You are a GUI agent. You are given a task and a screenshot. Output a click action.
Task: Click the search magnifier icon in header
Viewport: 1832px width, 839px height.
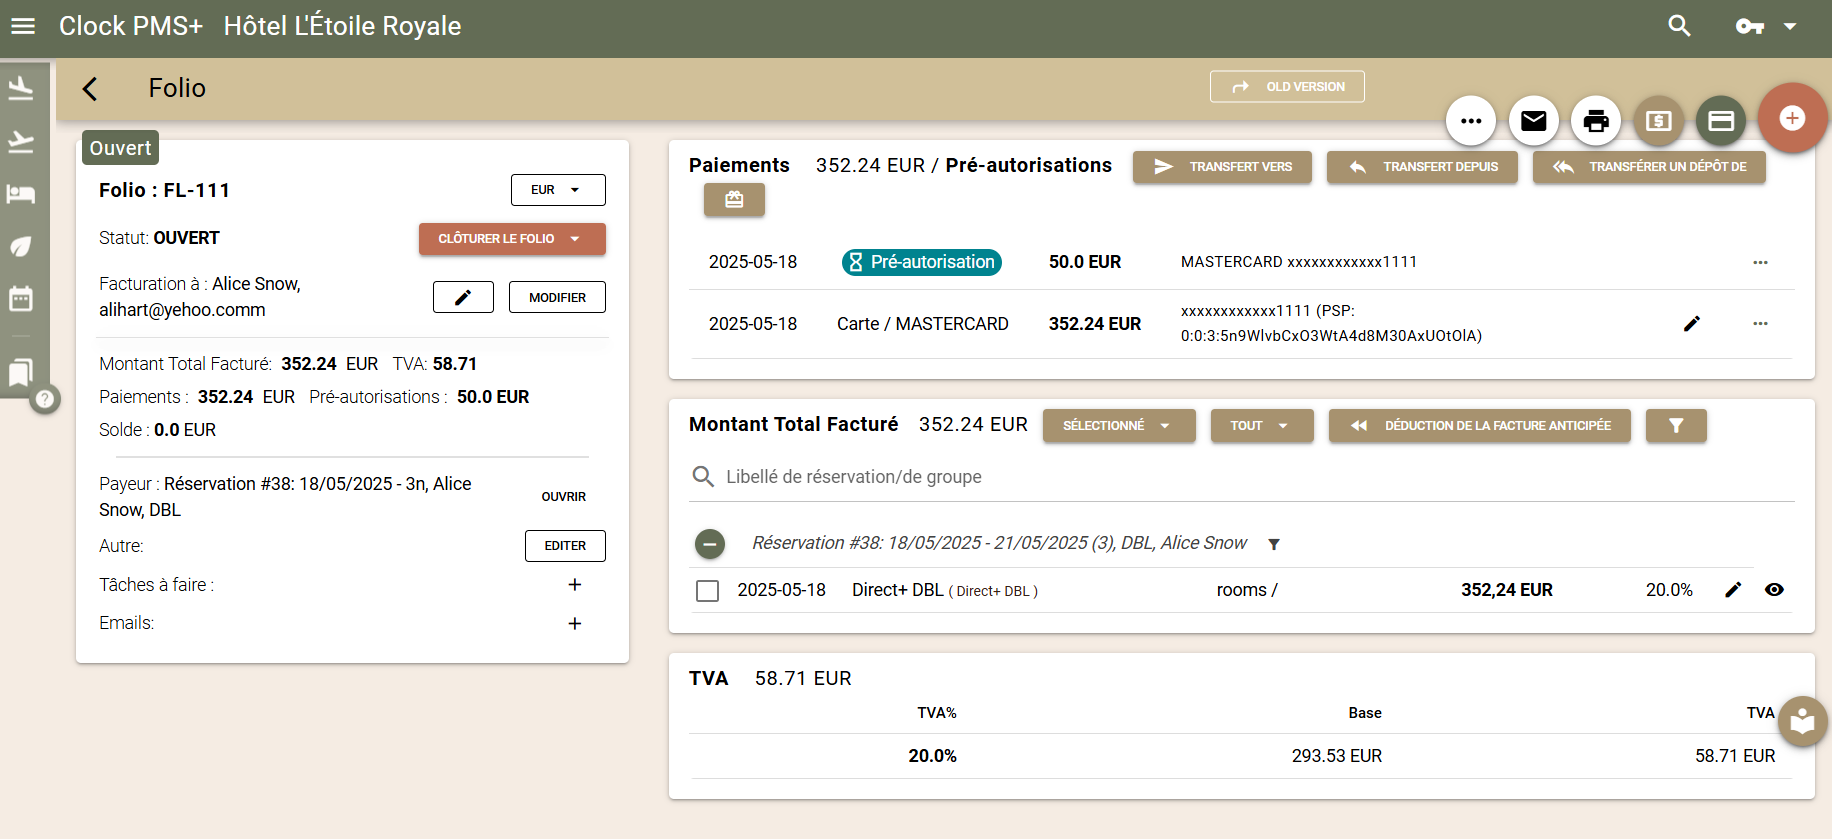(x=1680, y=26)
